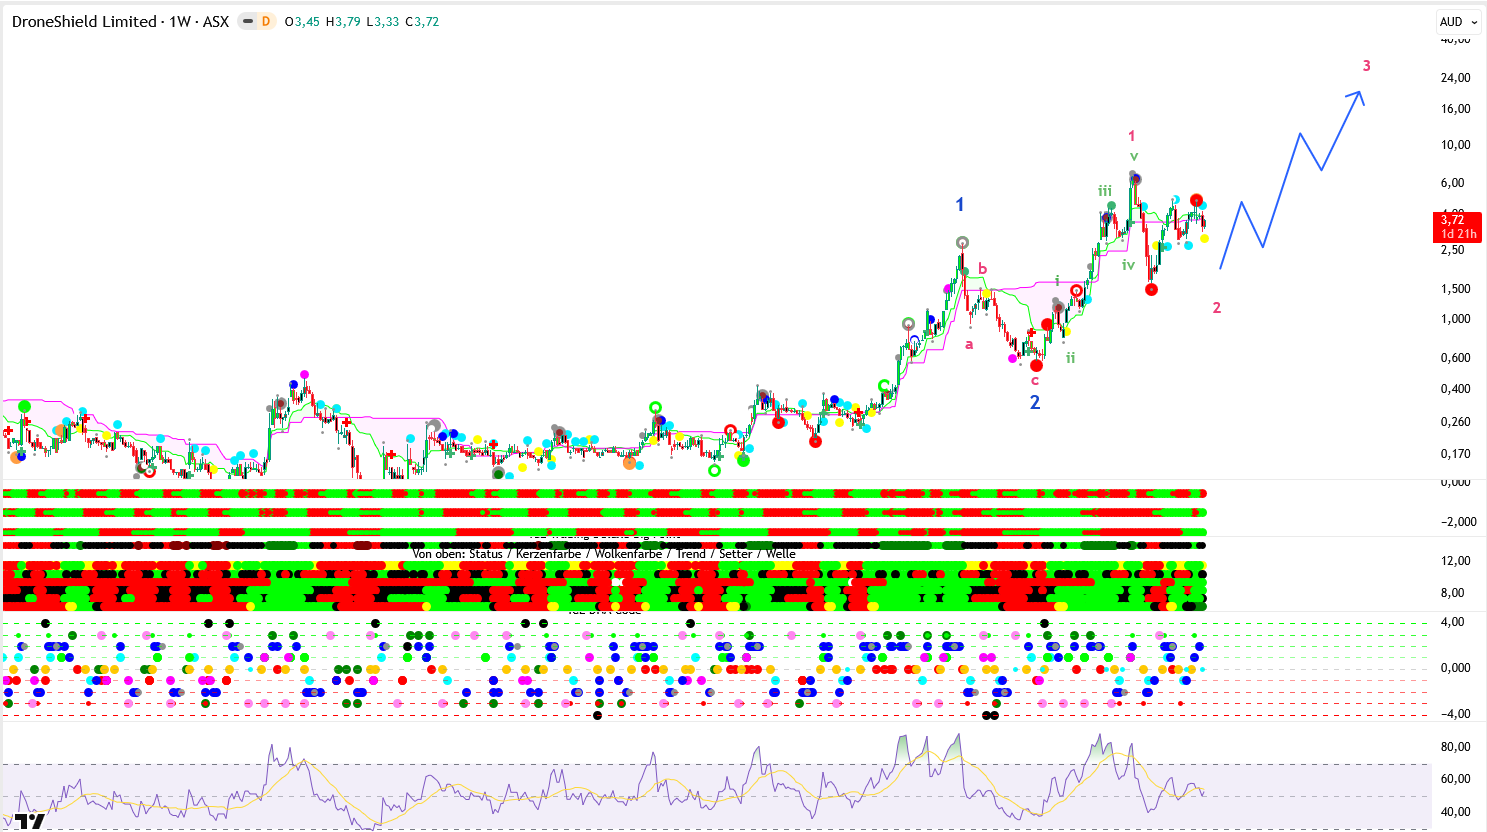Click the orange D delayed-data badge

[x=266, y=21]
